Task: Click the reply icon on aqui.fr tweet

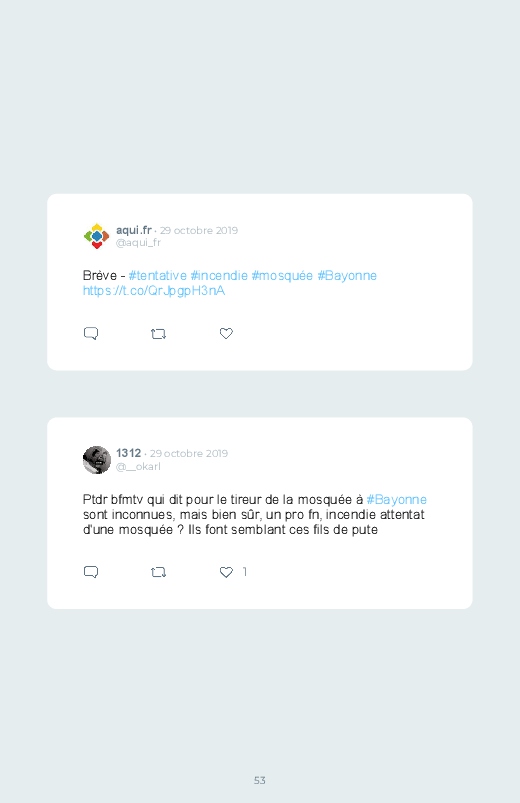Action: click(x=91, y=333)
